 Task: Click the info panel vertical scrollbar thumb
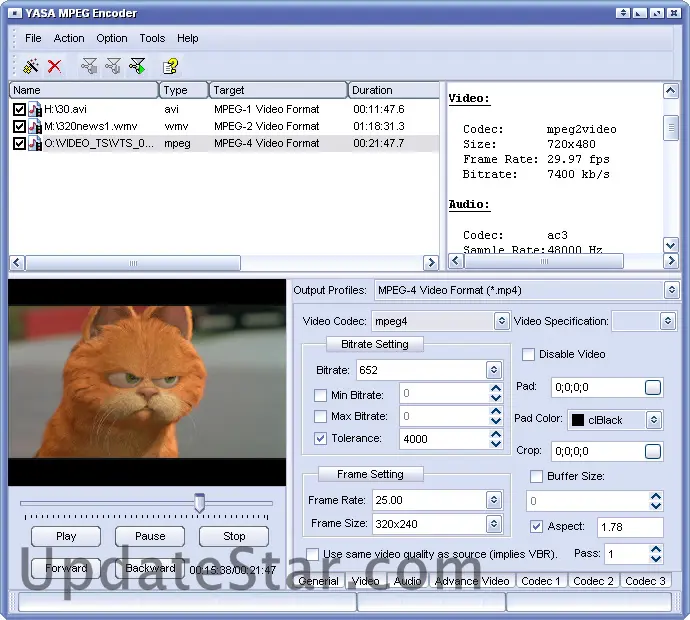click(671, 128)
